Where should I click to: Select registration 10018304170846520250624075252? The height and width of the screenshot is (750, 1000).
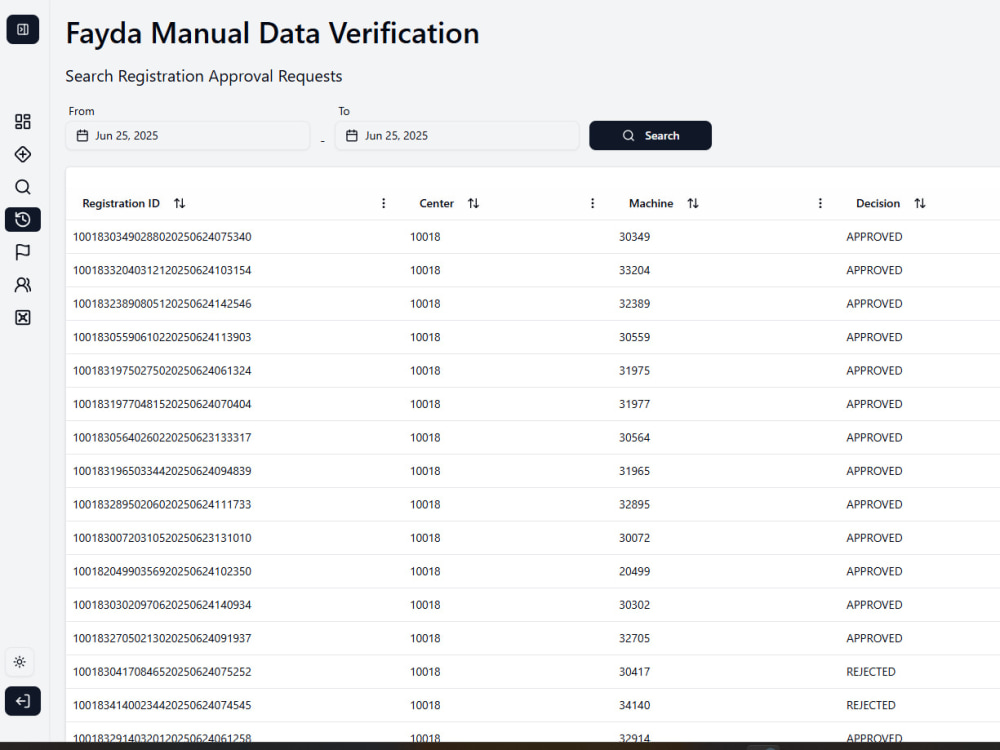(x=162, y=672)
